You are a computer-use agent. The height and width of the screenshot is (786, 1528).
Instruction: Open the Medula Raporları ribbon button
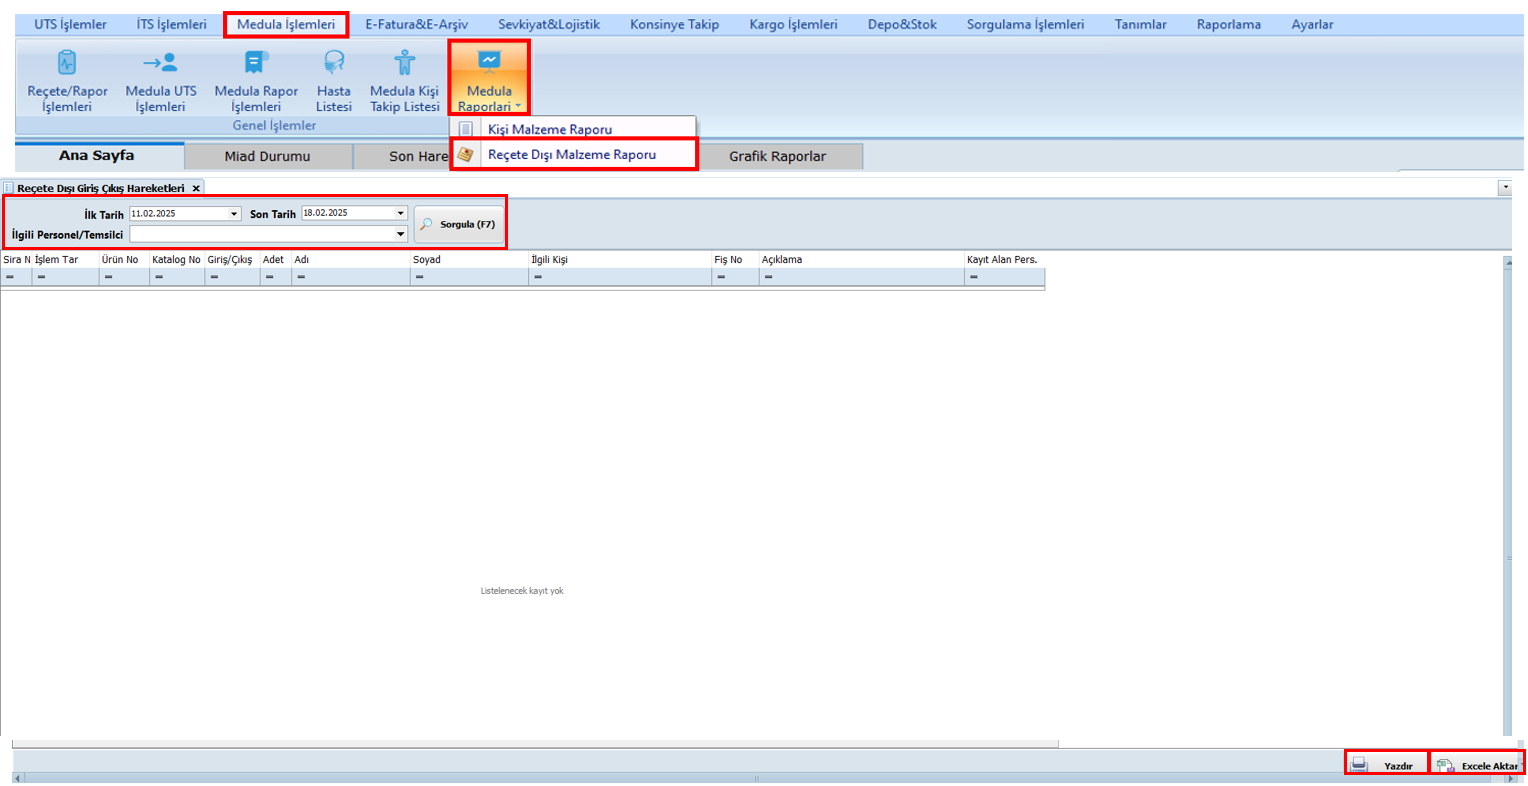coord(489,80)
